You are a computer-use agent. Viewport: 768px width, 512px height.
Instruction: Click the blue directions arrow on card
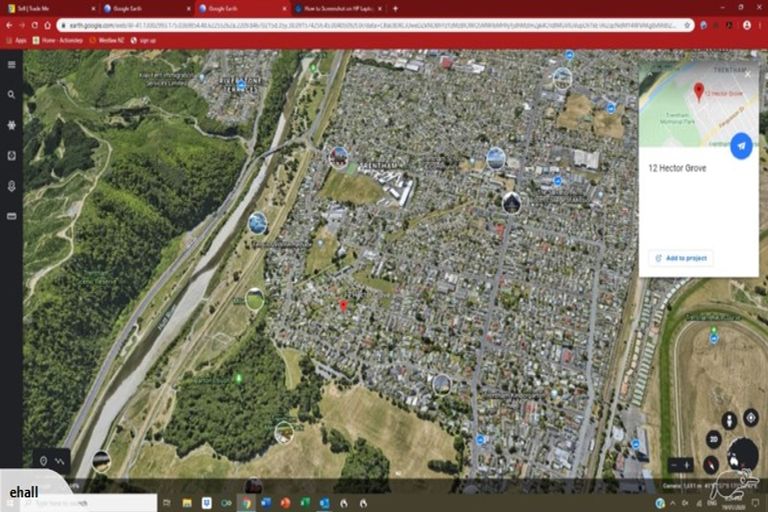point(741,146)
